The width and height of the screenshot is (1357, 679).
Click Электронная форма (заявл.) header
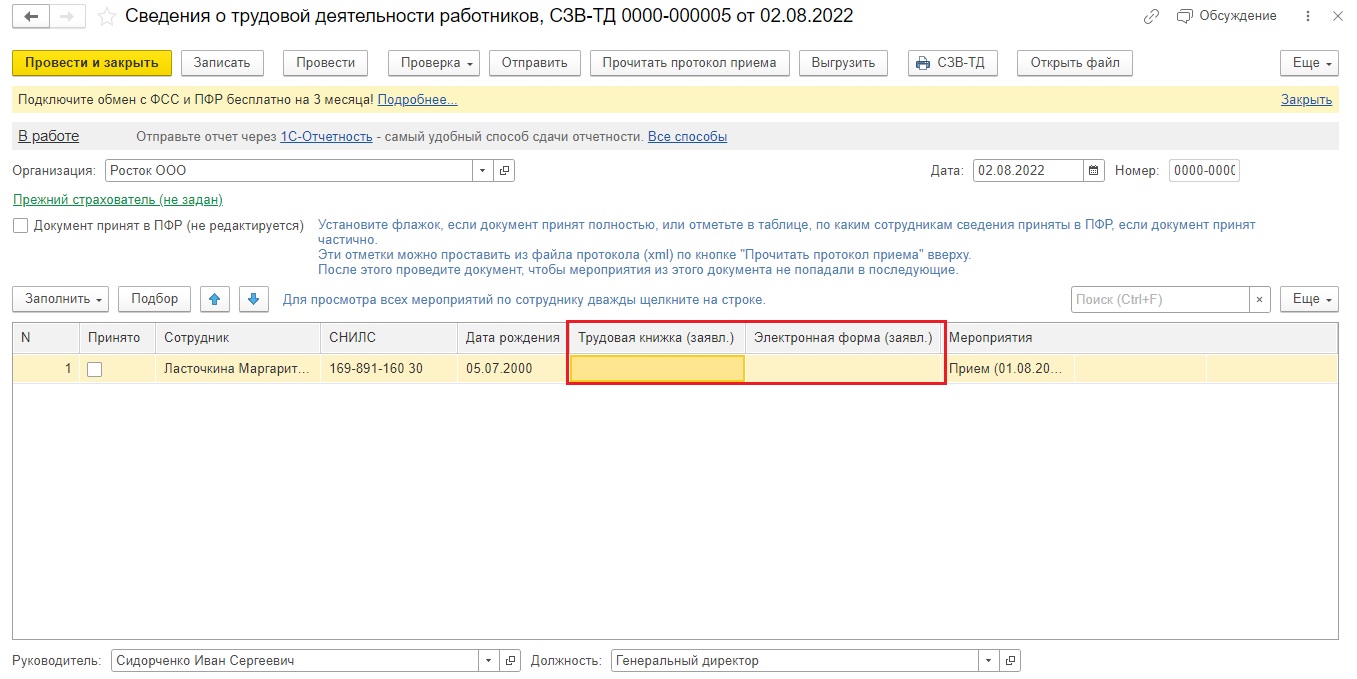coord(844,338)
